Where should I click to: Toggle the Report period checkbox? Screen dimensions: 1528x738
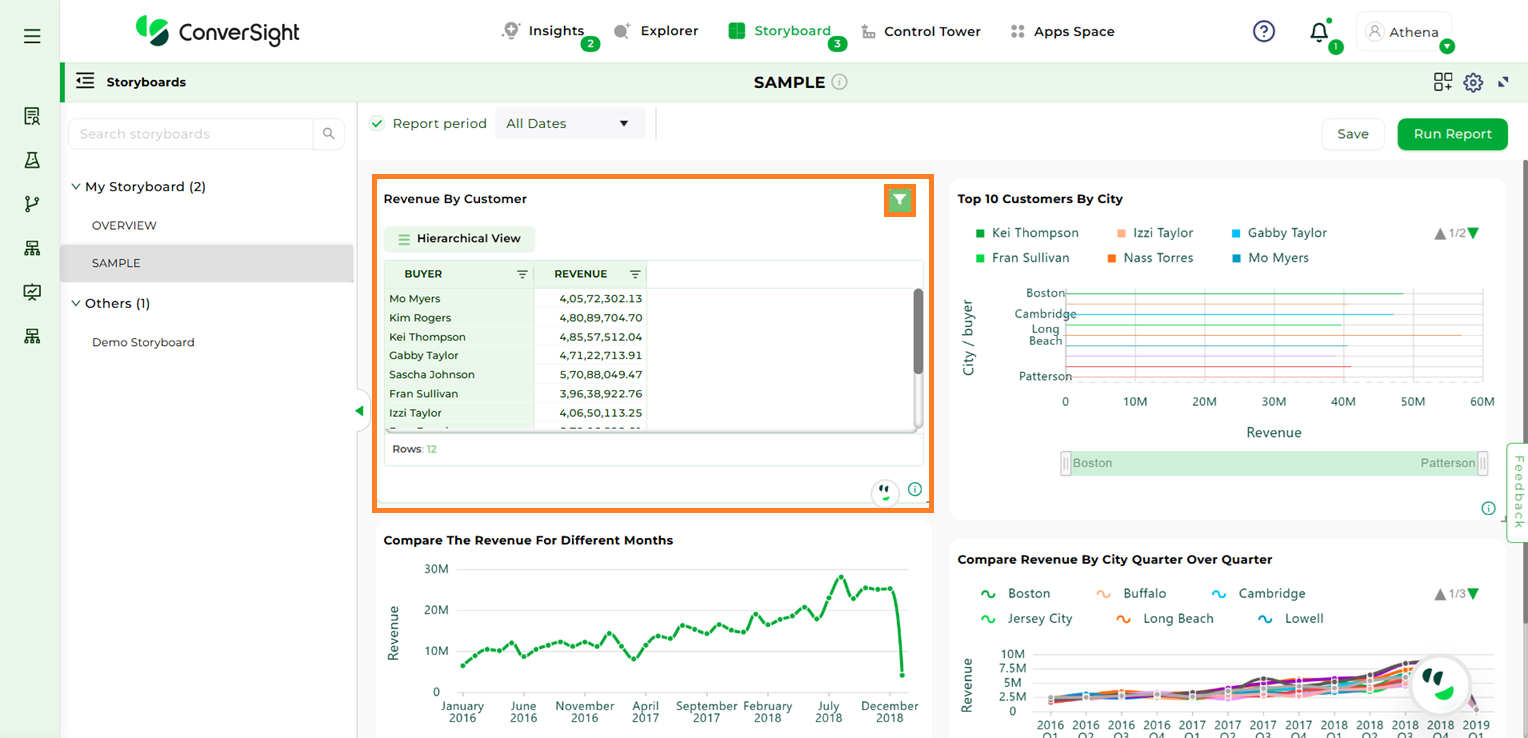(x=377, y=124)
